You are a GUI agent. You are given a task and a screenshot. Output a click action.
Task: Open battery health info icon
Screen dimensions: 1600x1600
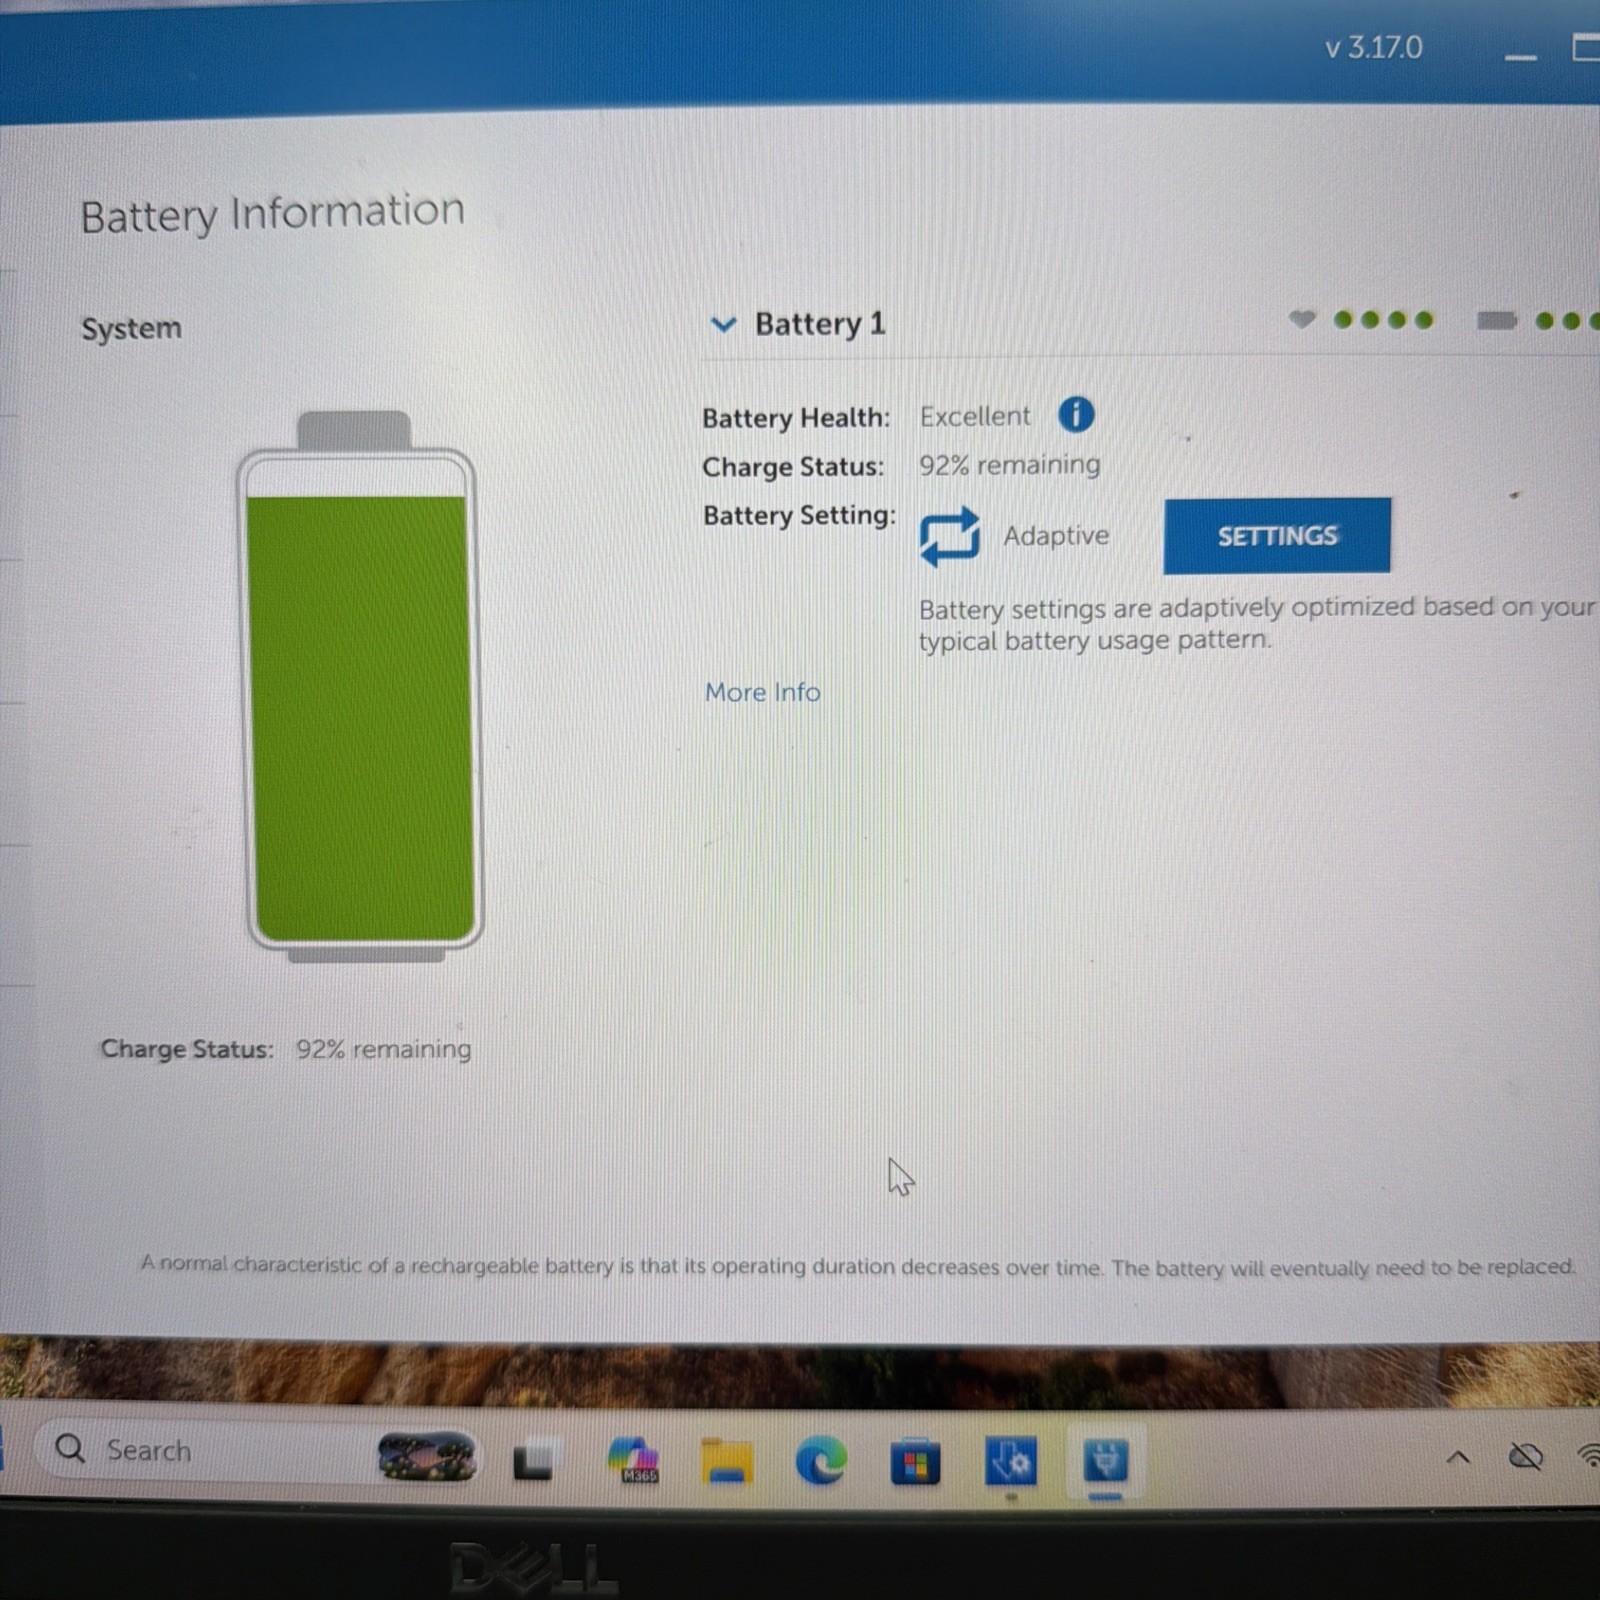click(1076, 414)
